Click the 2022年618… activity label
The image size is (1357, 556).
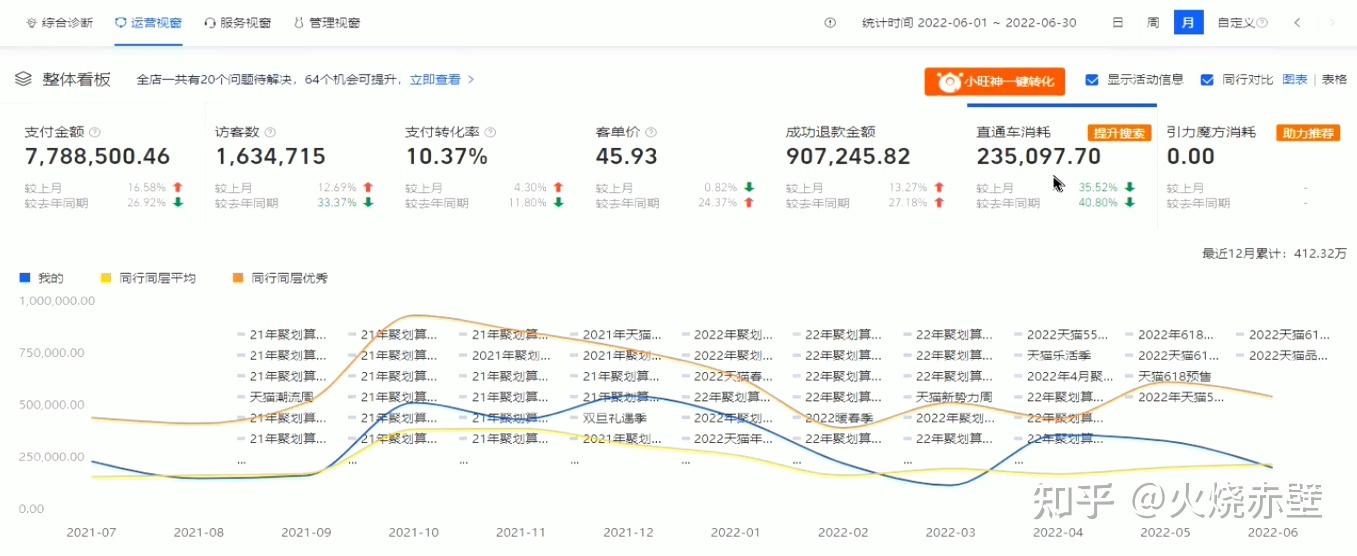pos(1177,335)
